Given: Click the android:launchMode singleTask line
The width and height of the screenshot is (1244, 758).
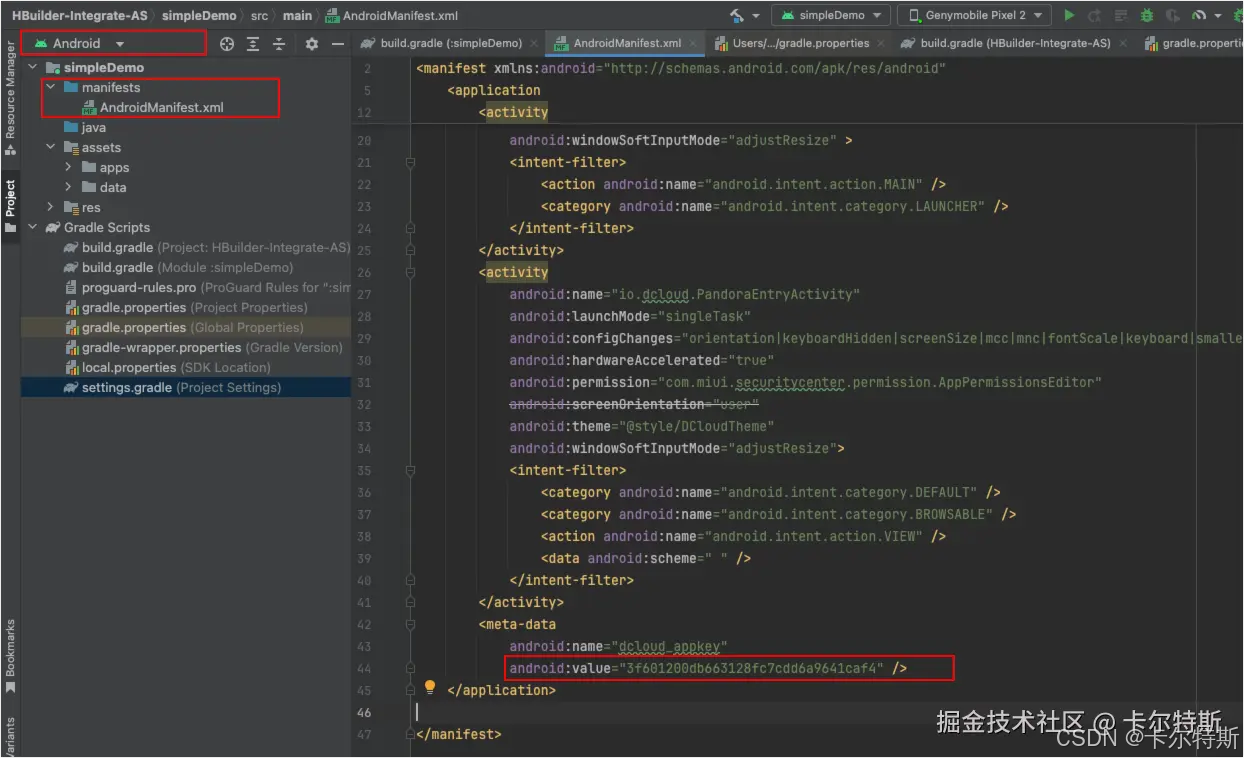Looking at the screenshot, I should click(631, 316).
